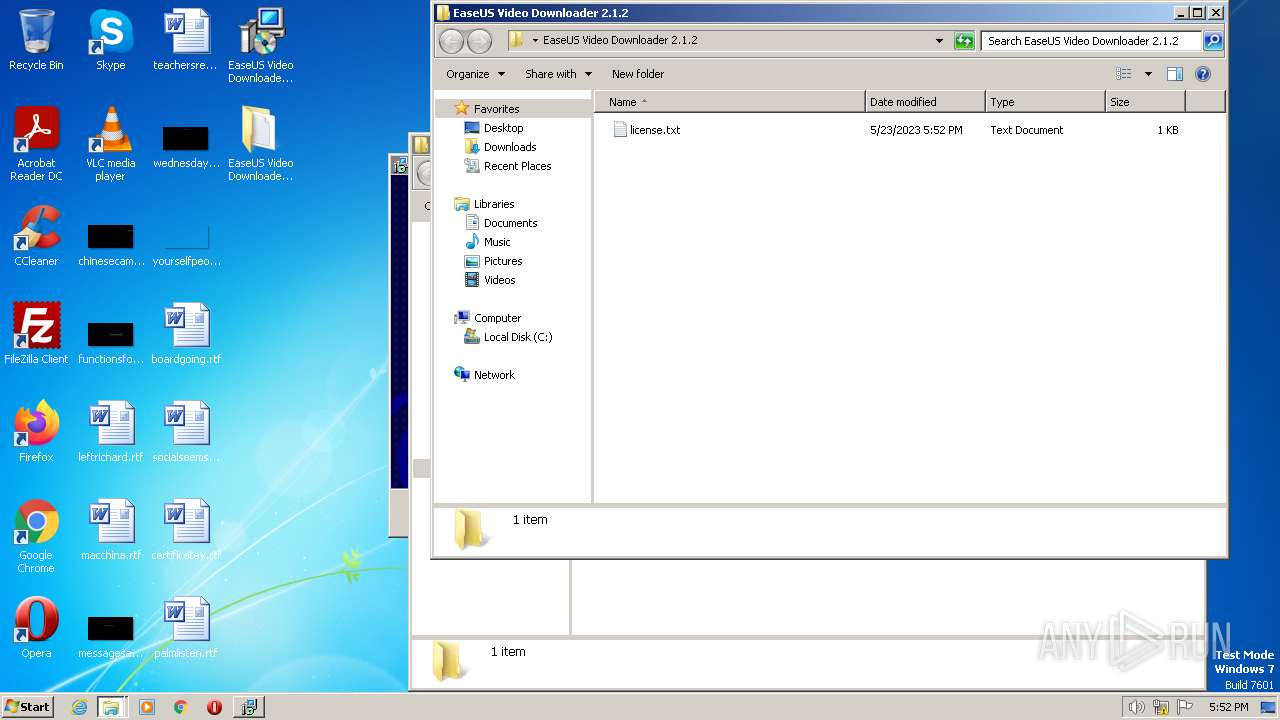The width and height of the screenshot is (1280, 720).
Task: Open the Acrobat Reader DC shortcut
Action: click(36, 144)
